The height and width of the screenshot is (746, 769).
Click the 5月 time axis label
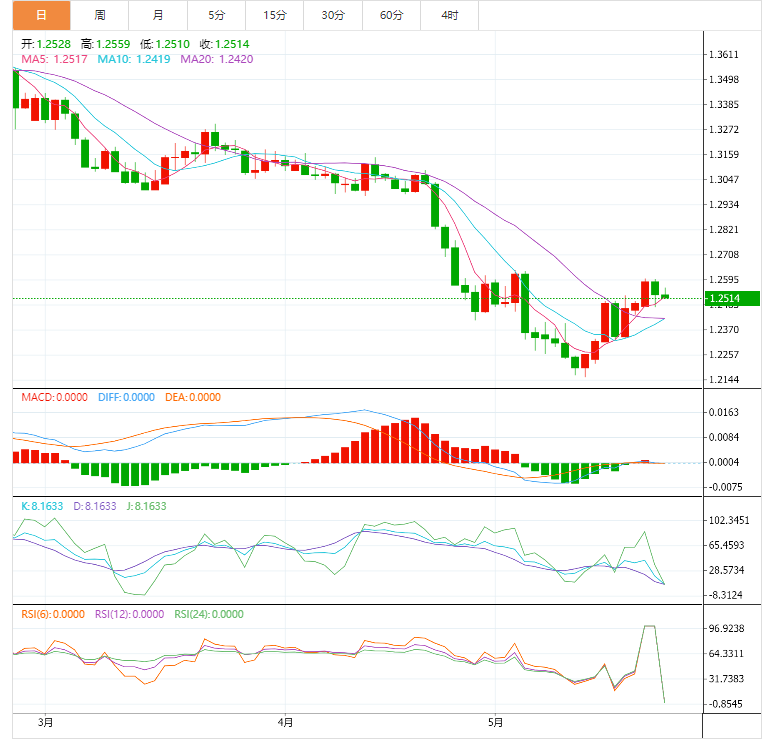495,722
